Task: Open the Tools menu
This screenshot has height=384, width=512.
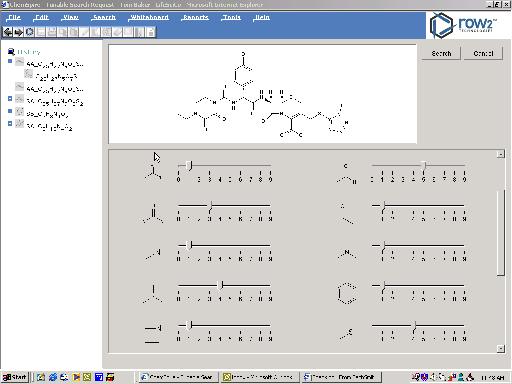Action: click(231, 17)
